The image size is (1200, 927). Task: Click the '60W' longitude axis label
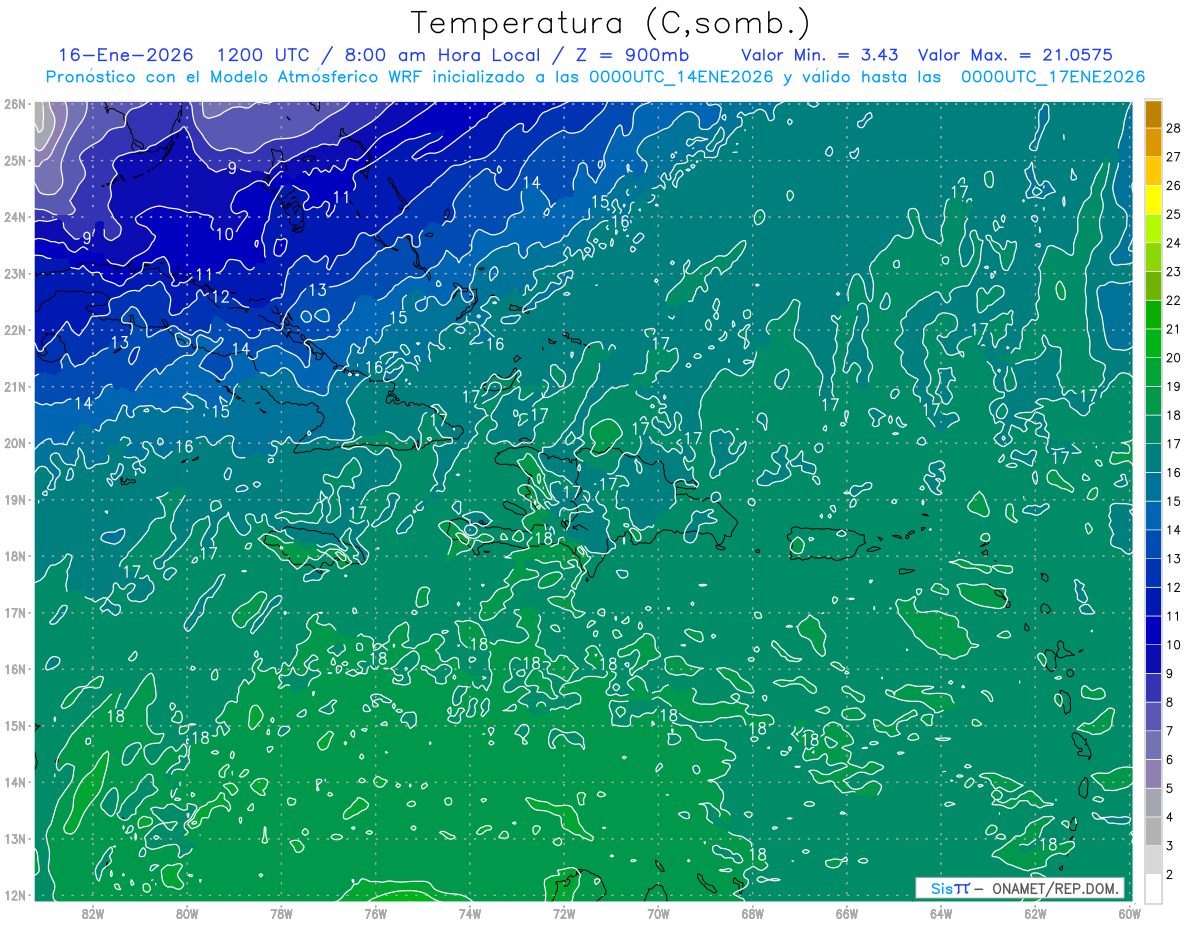[1129, 913]
